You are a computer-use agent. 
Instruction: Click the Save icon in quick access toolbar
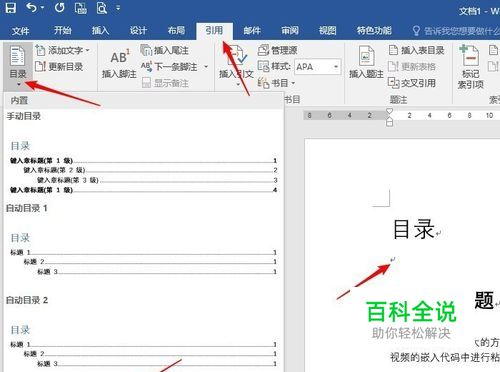point(11,8)
